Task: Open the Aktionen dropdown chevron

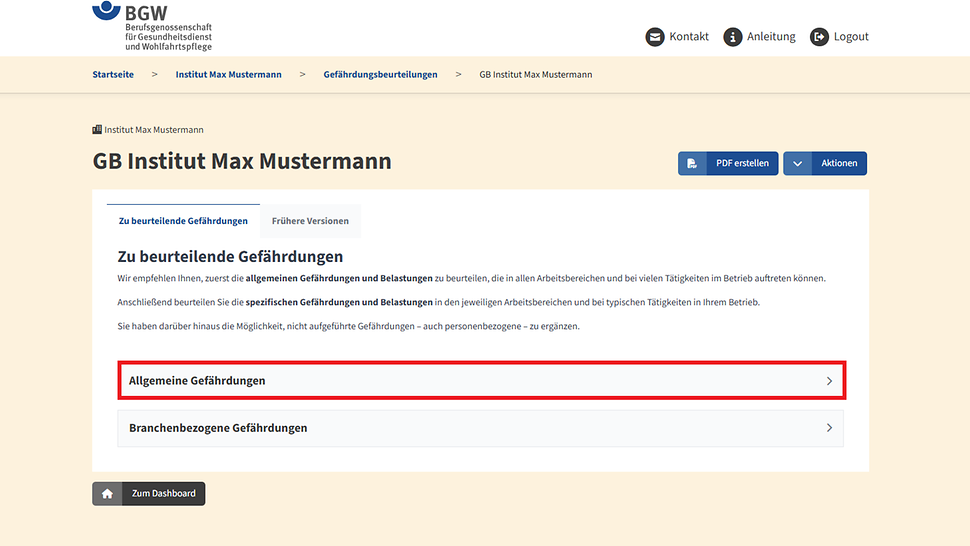Action: point(797,163)
